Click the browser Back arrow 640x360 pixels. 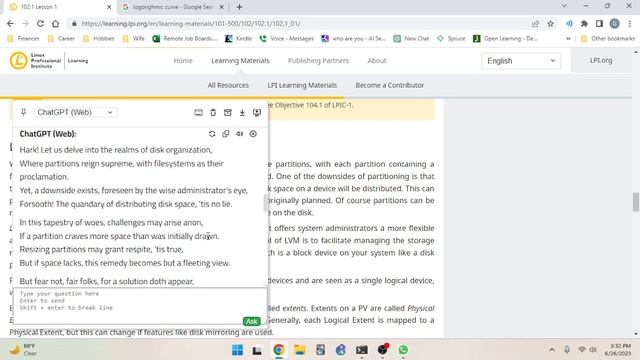tap(11, 24)
